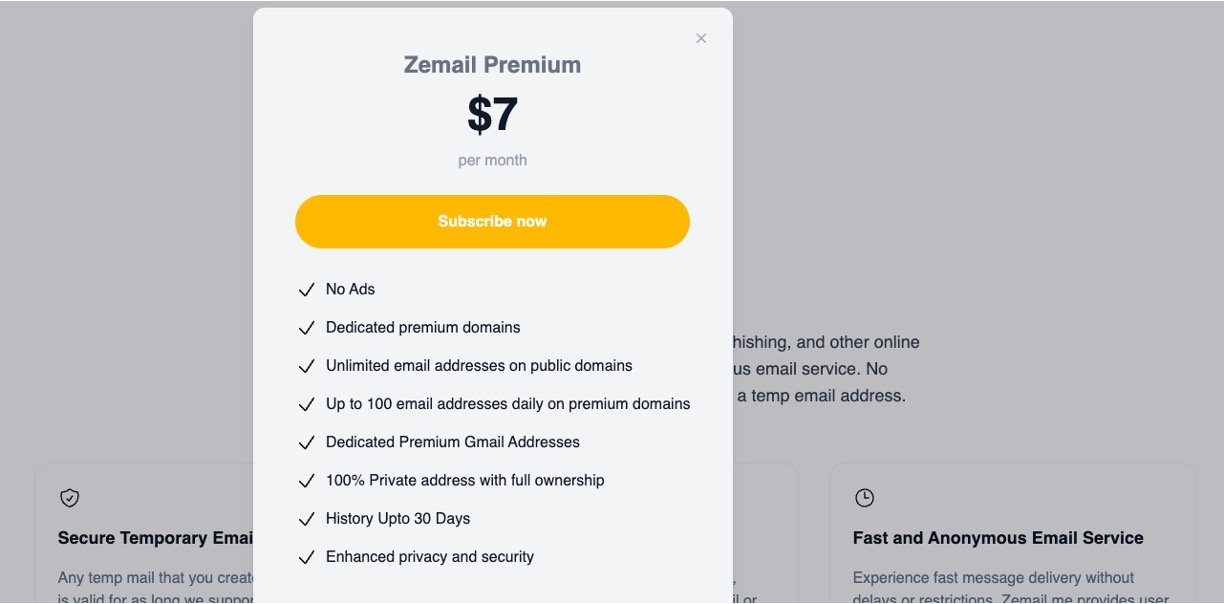Click the clock icon on the Fast Email card
The image size is (1224, 604).
click(x=864, y=497)
